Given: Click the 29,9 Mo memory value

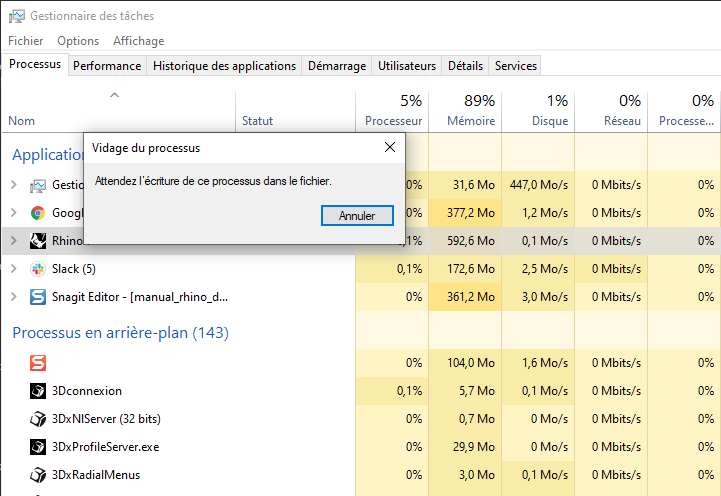Looking at the screenshot, I should [x=474, y=447].
